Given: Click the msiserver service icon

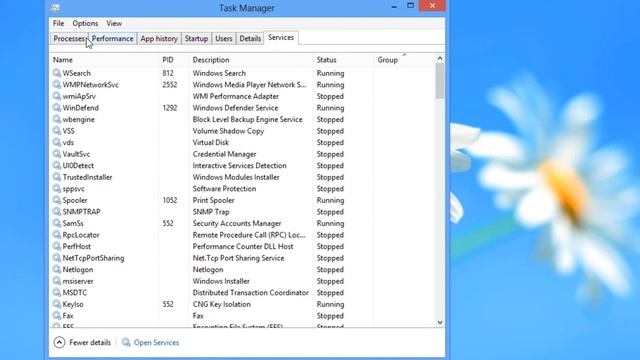Looking at the screenshot, I should tap(57, 281).
